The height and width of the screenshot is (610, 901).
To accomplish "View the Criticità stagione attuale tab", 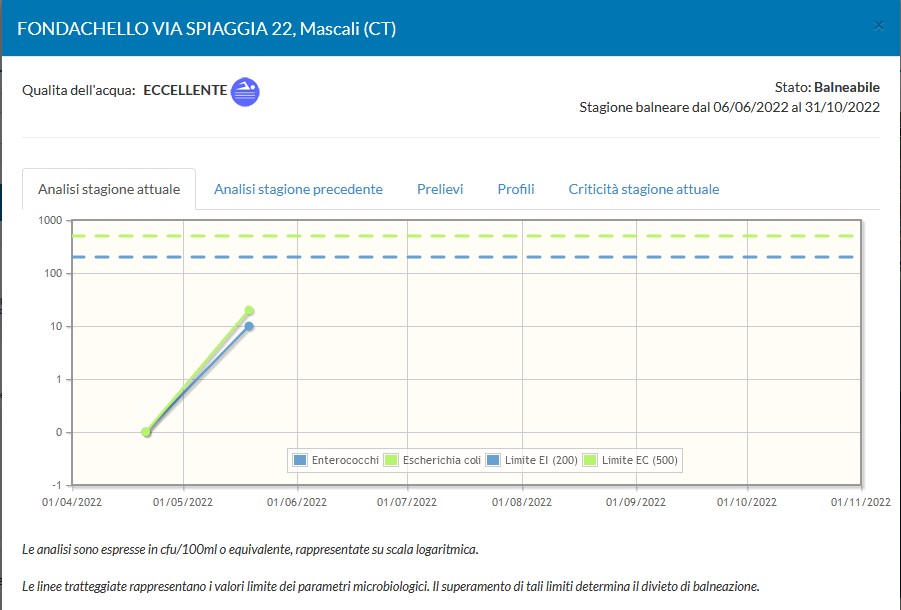I will 643,189.
